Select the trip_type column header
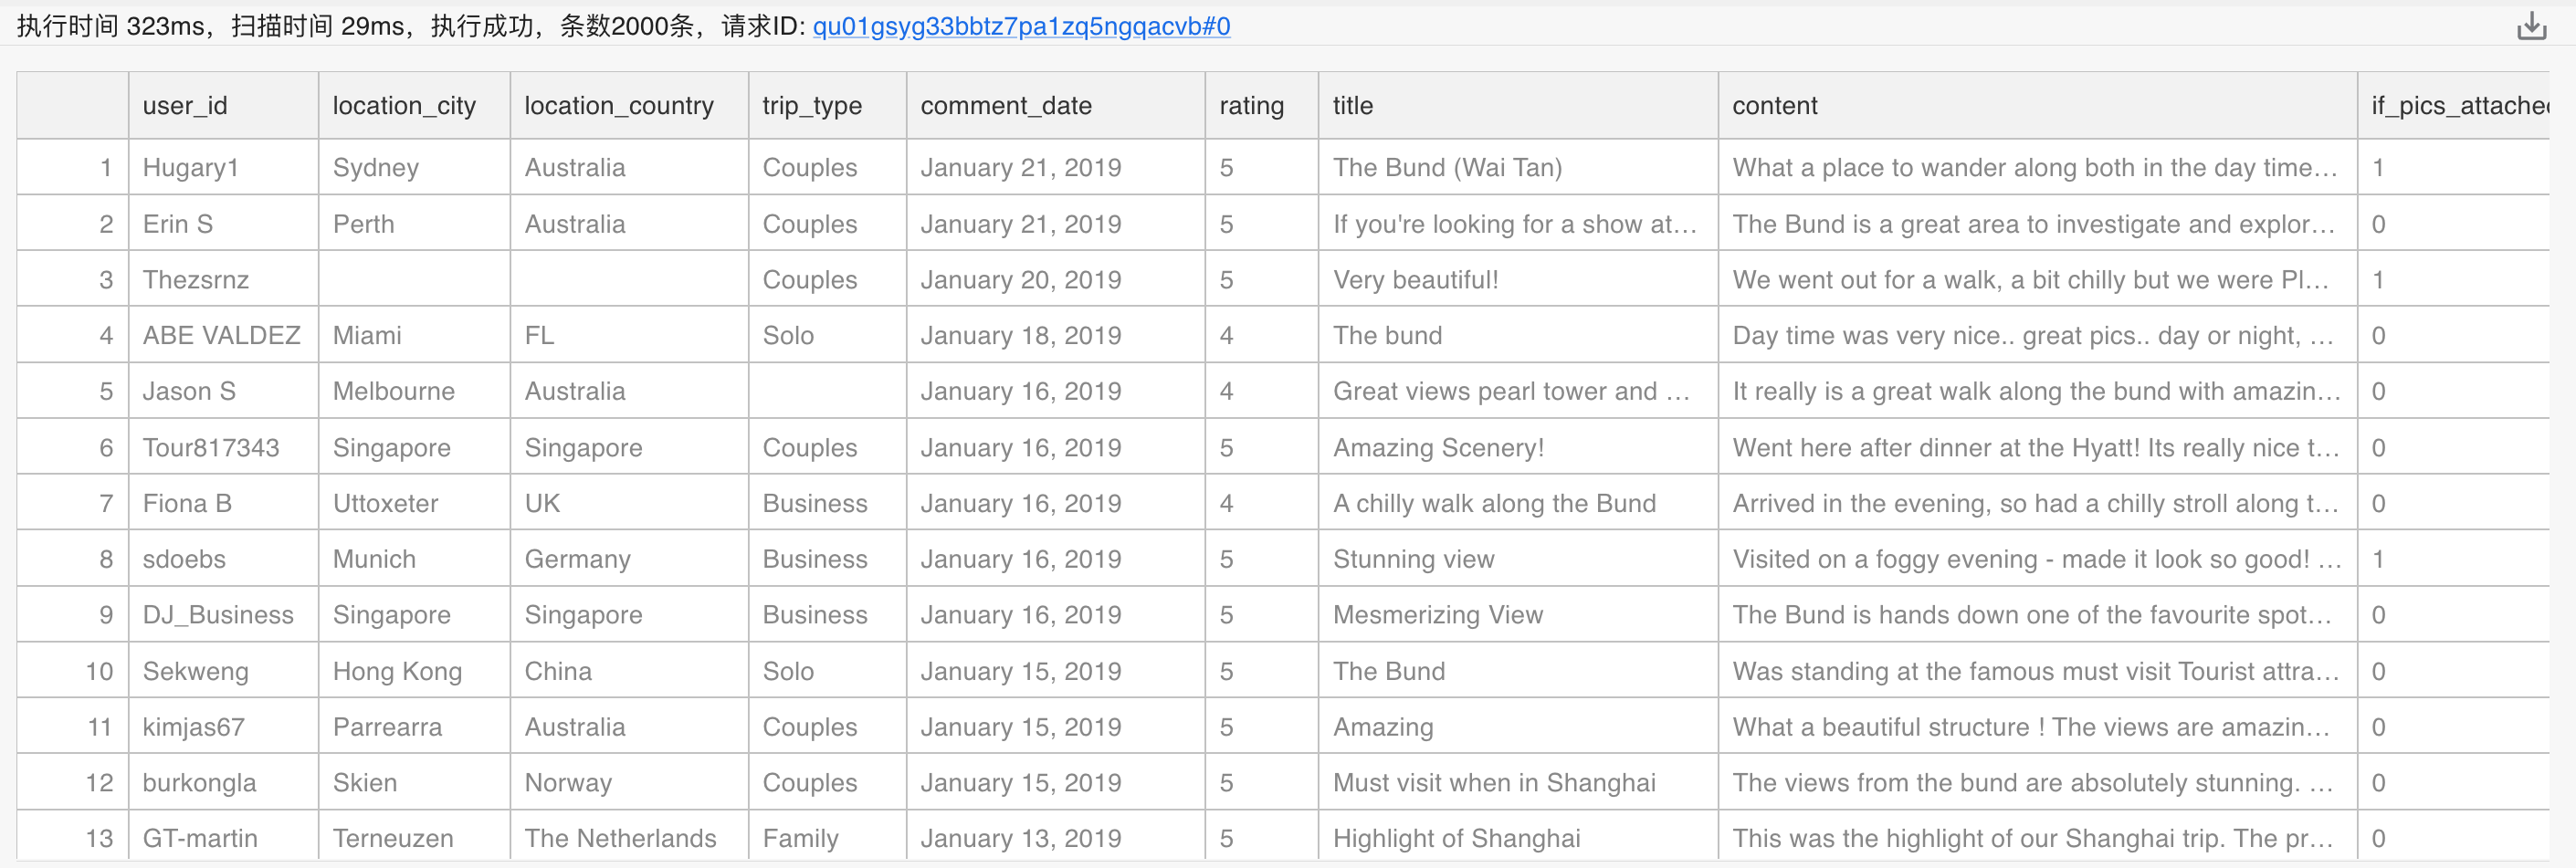2576x868 pixels. click(812, 106)
